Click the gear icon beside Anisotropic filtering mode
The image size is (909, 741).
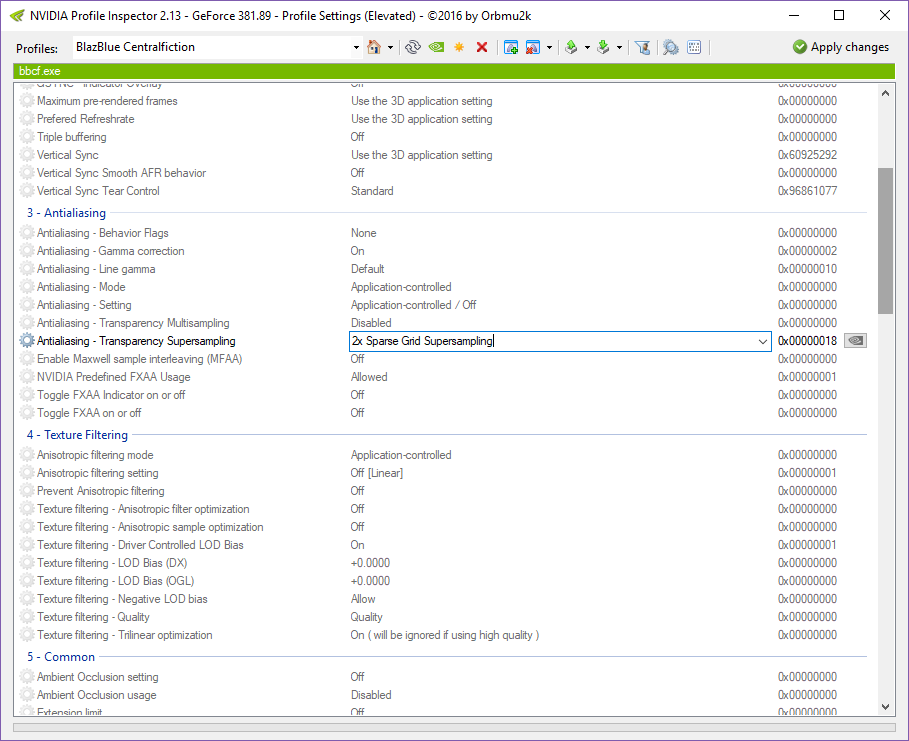click(27, 455)
